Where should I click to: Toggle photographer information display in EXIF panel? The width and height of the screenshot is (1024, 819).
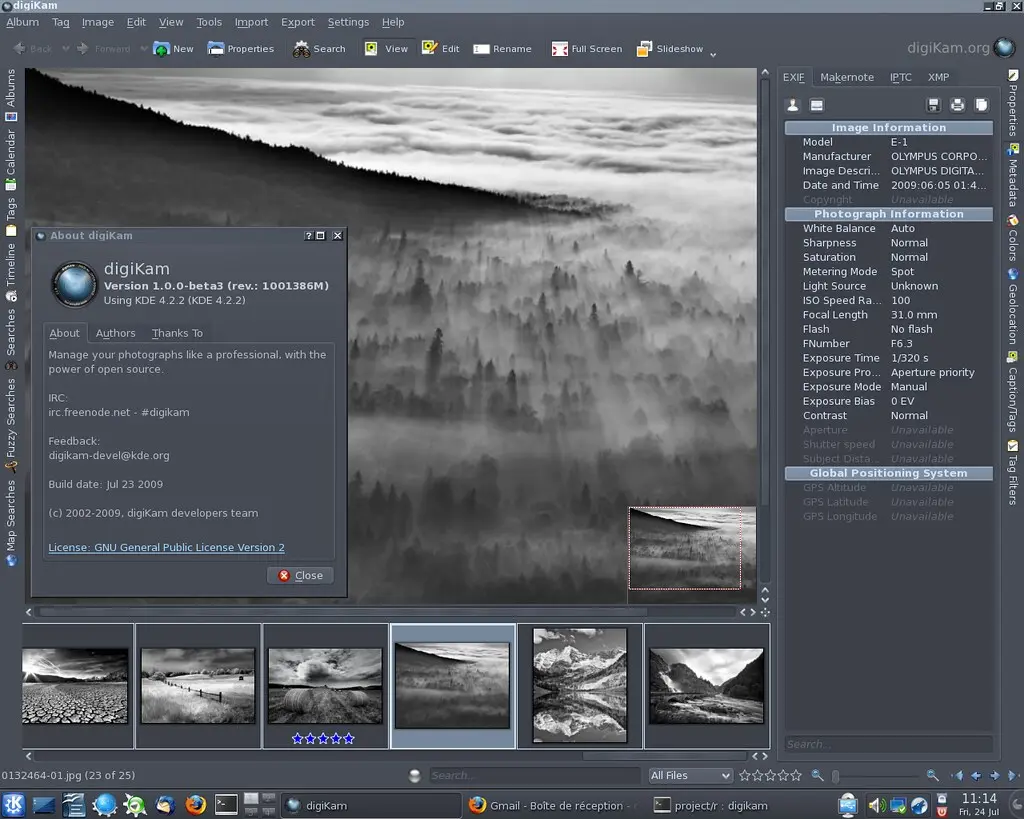[x=793, y=105]
